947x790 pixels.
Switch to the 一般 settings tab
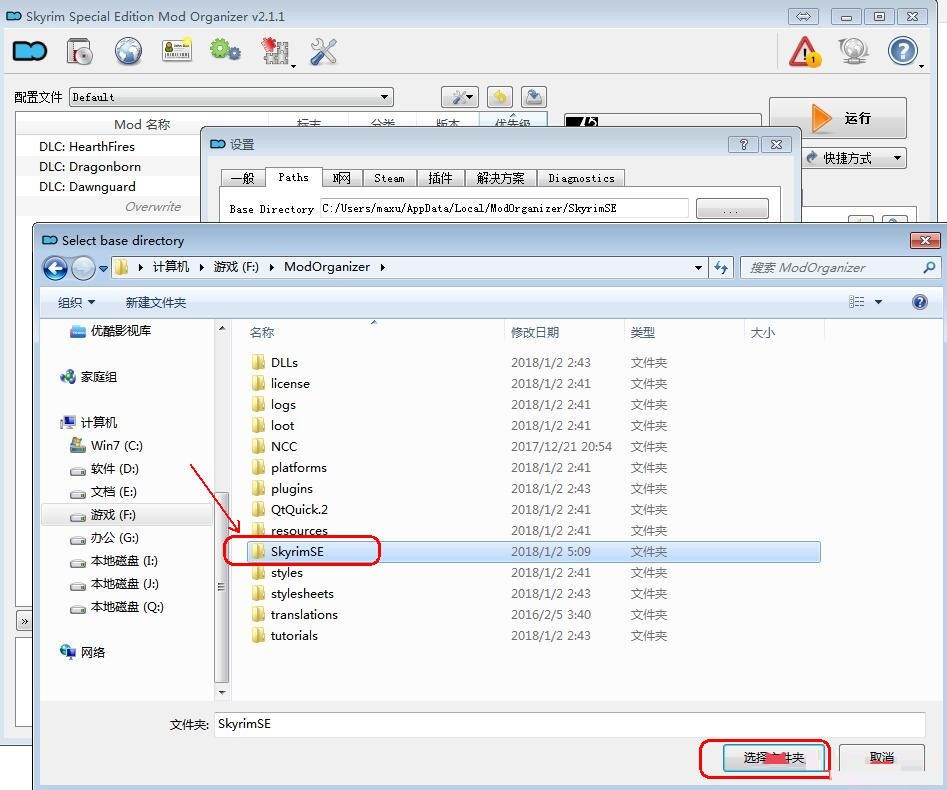coord(243,178)
